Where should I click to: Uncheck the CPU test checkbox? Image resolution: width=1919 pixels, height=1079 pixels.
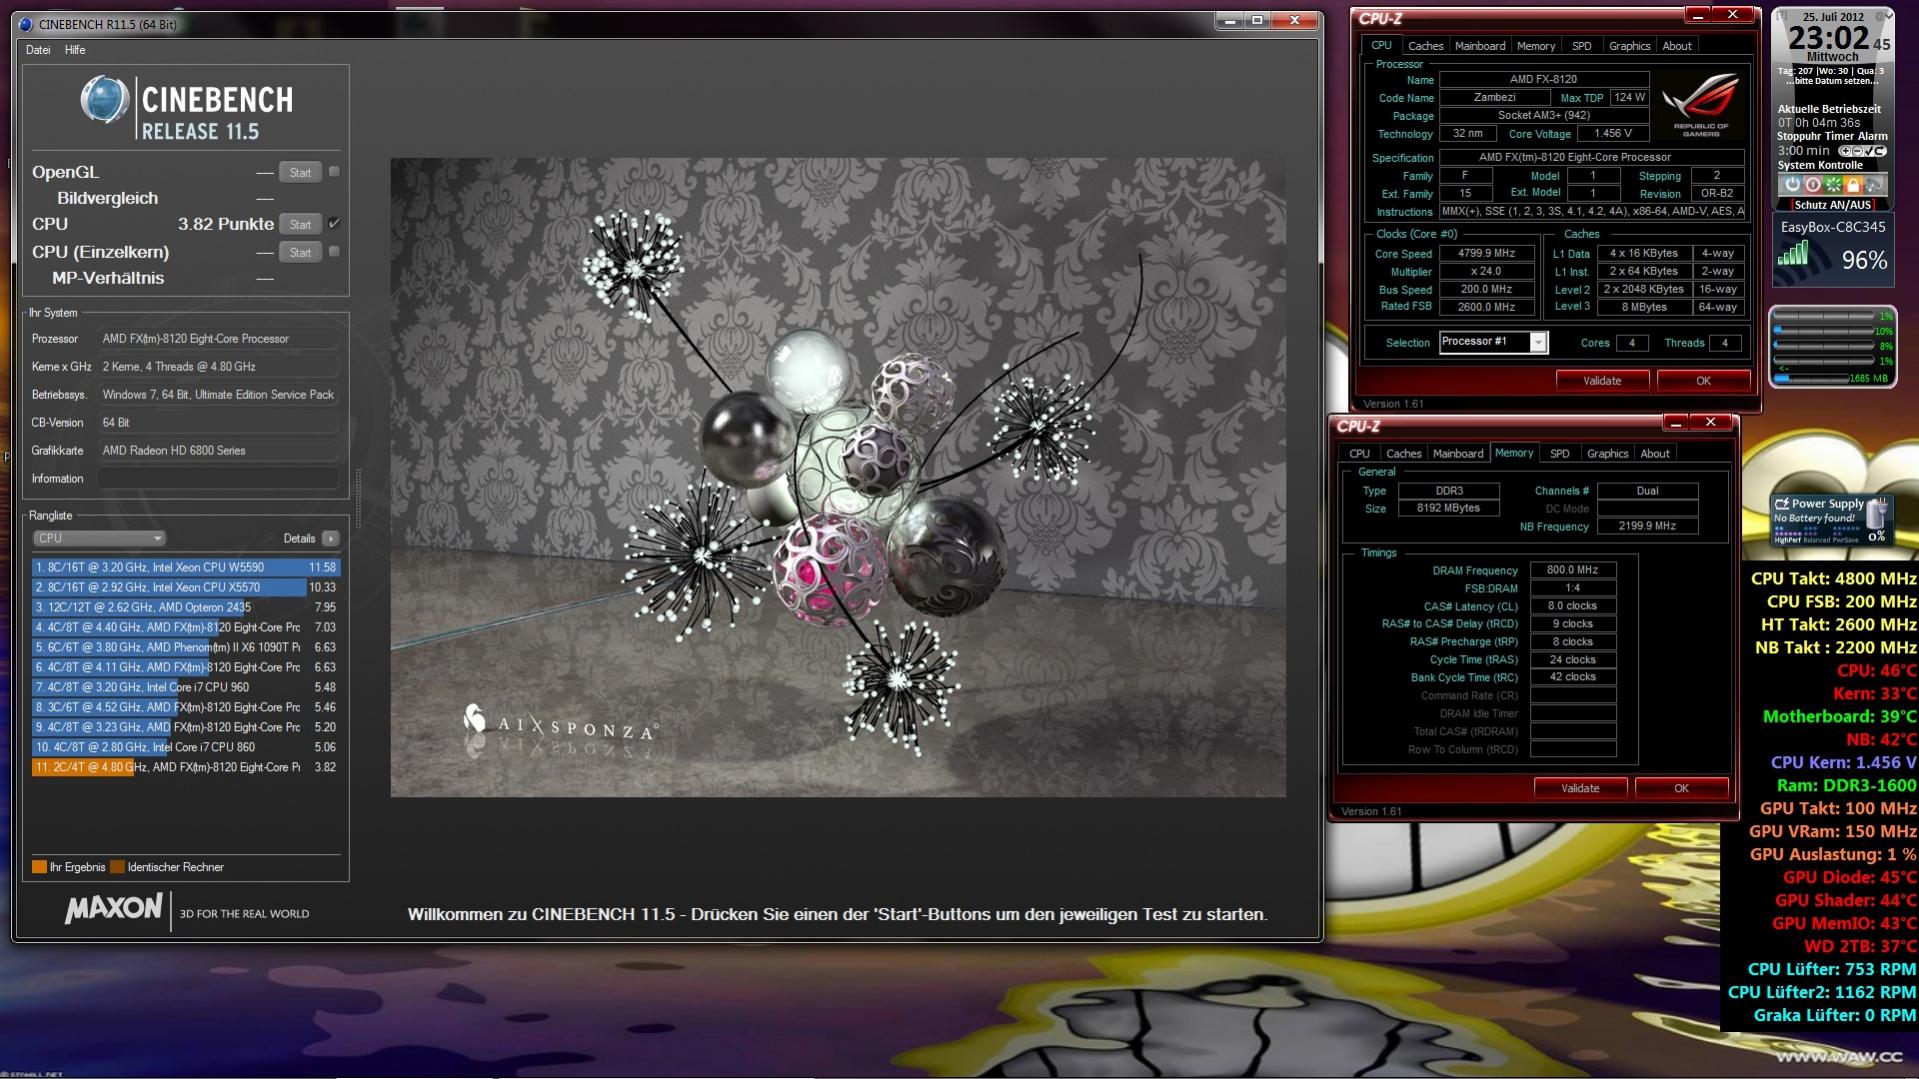point(334,224)
